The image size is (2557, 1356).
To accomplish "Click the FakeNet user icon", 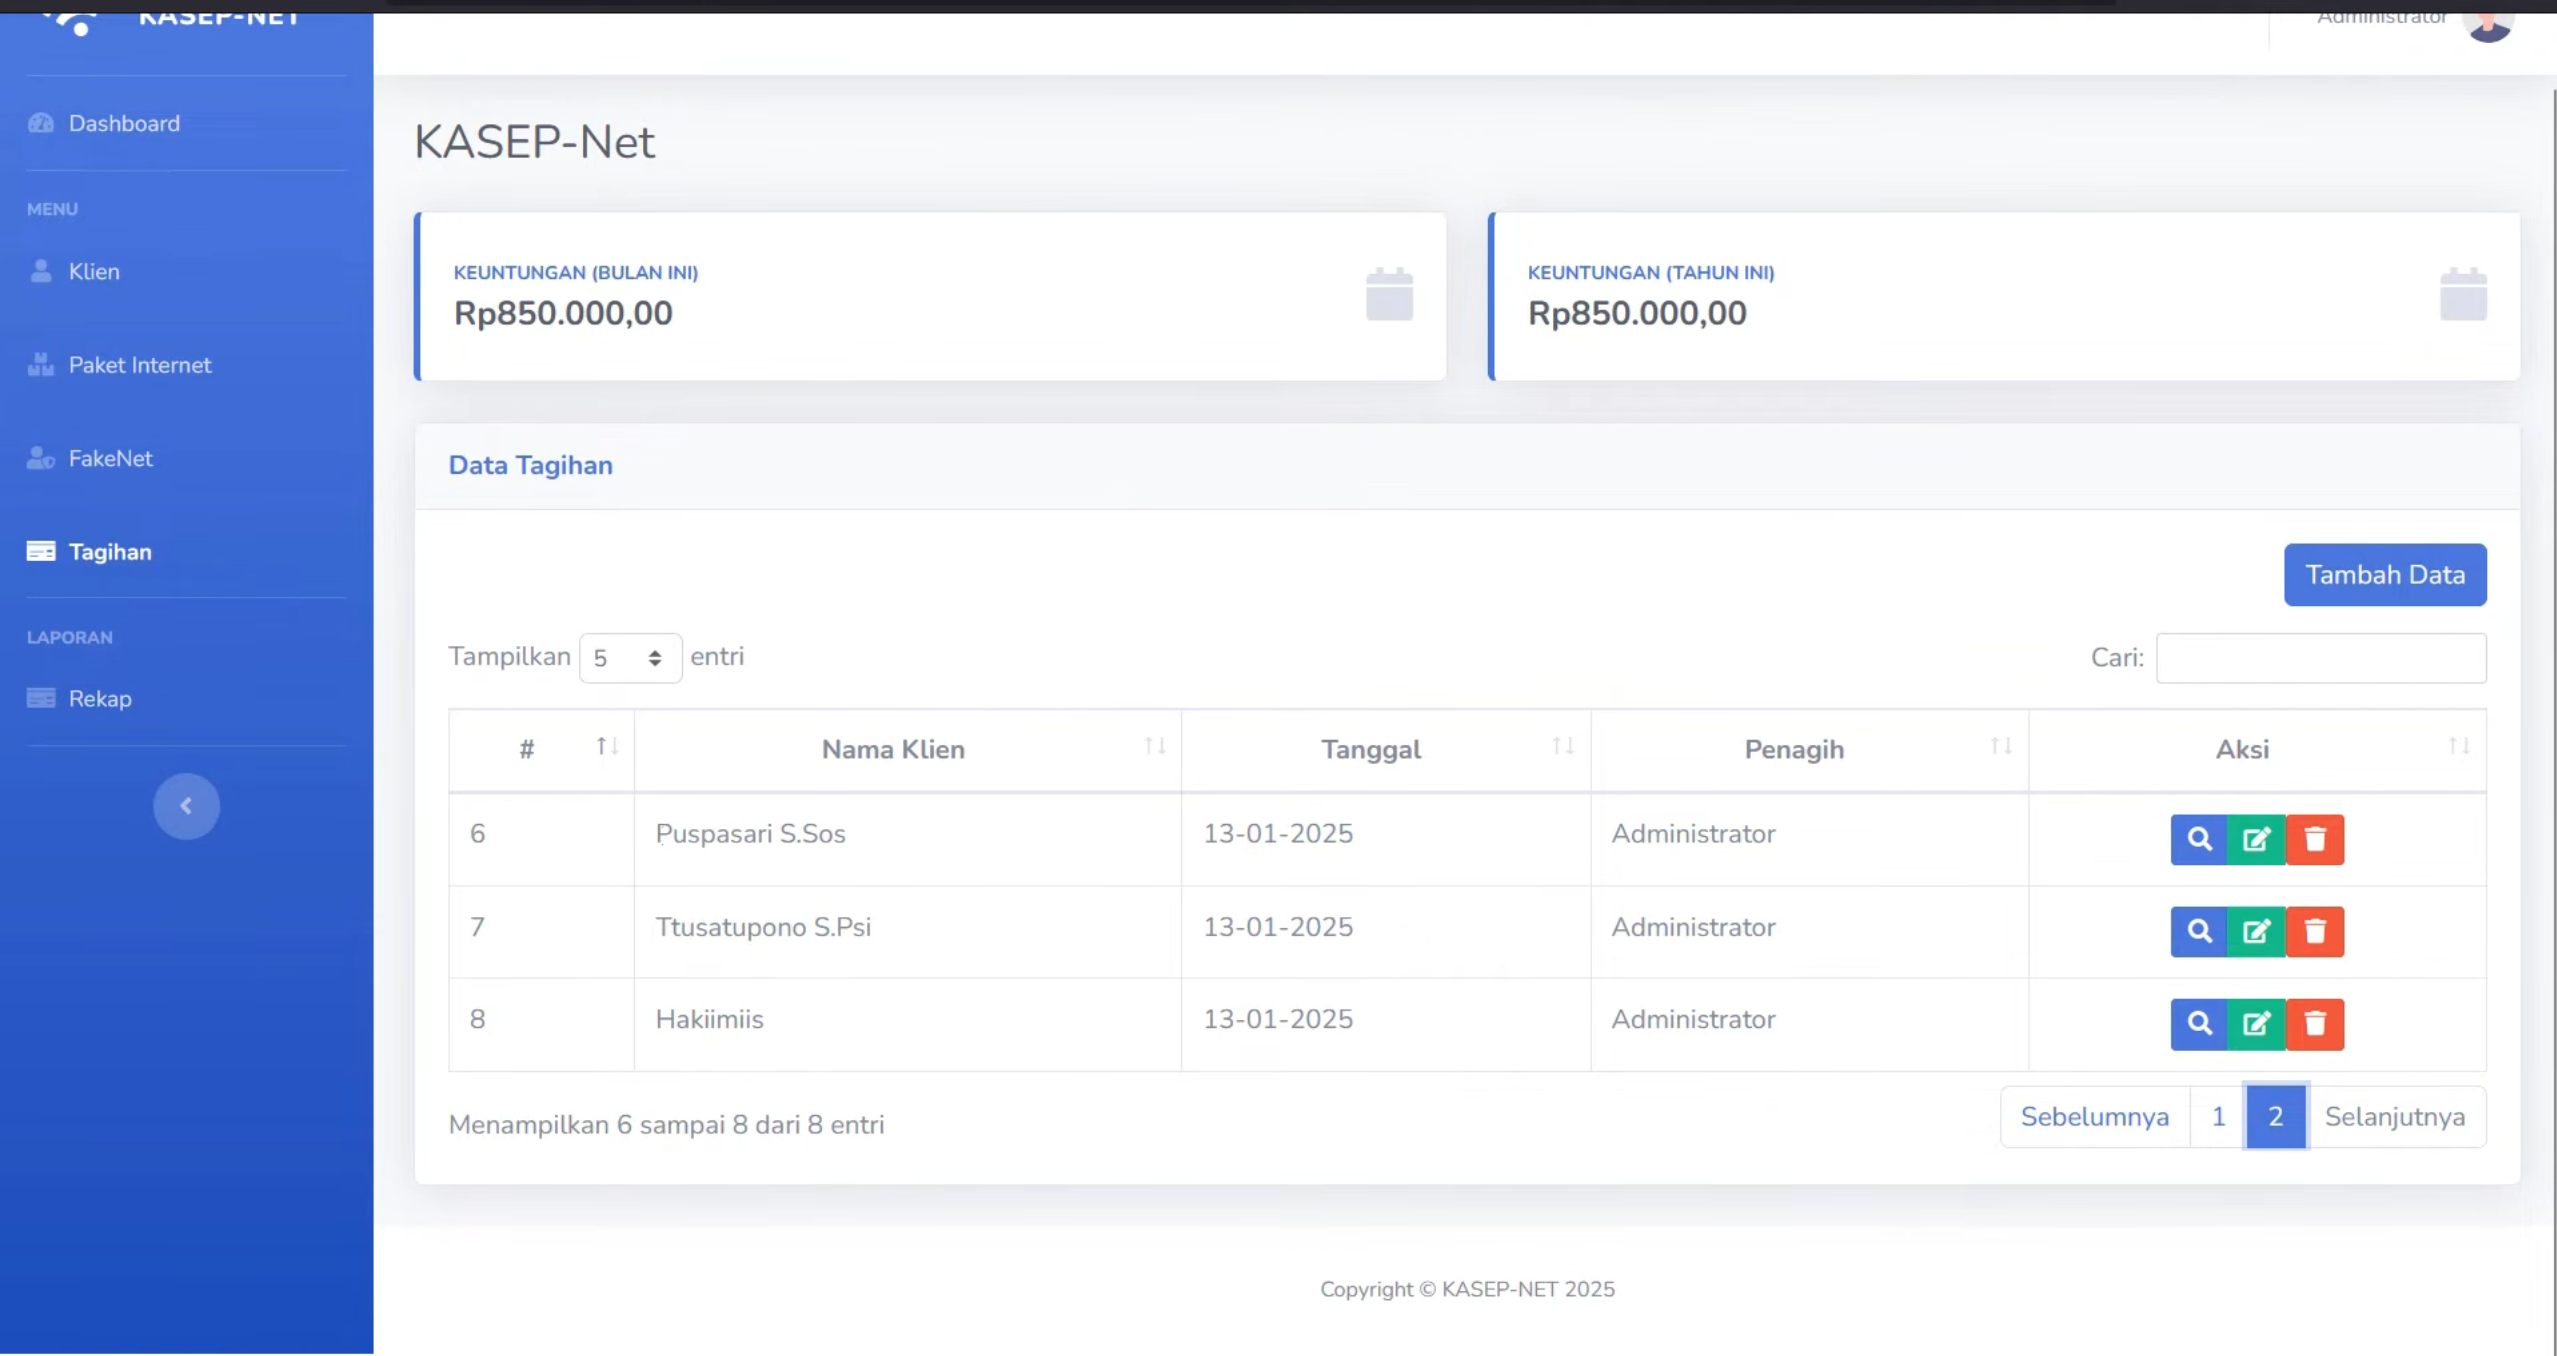I will tap(41, 458).
